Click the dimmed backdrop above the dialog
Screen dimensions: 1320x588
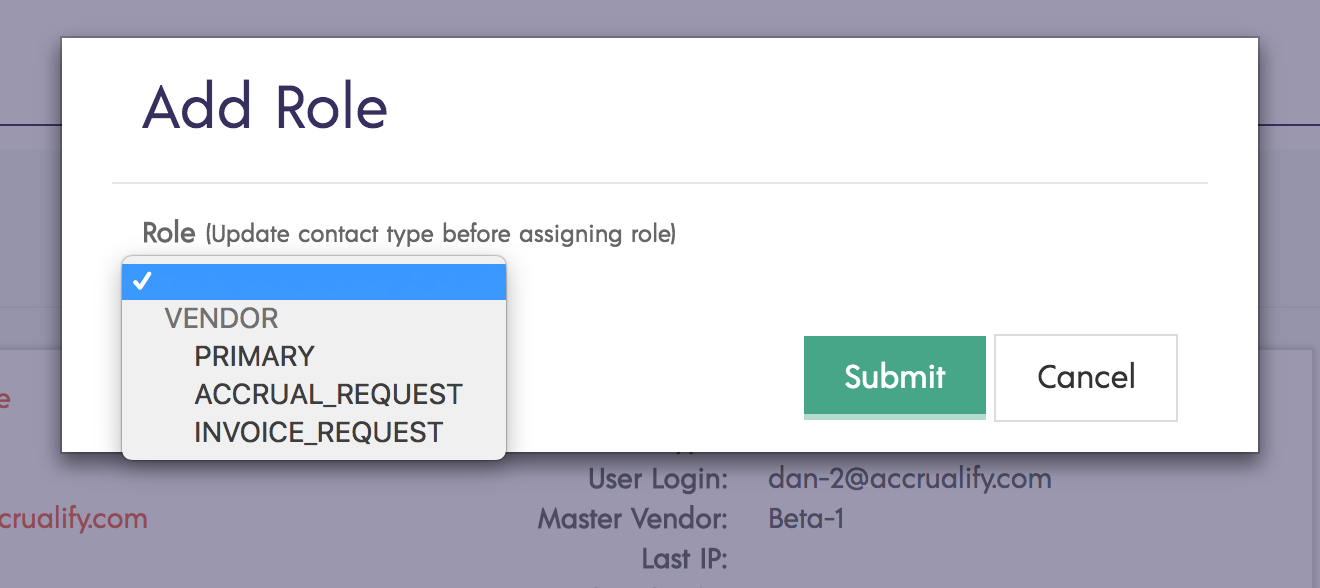660,18
